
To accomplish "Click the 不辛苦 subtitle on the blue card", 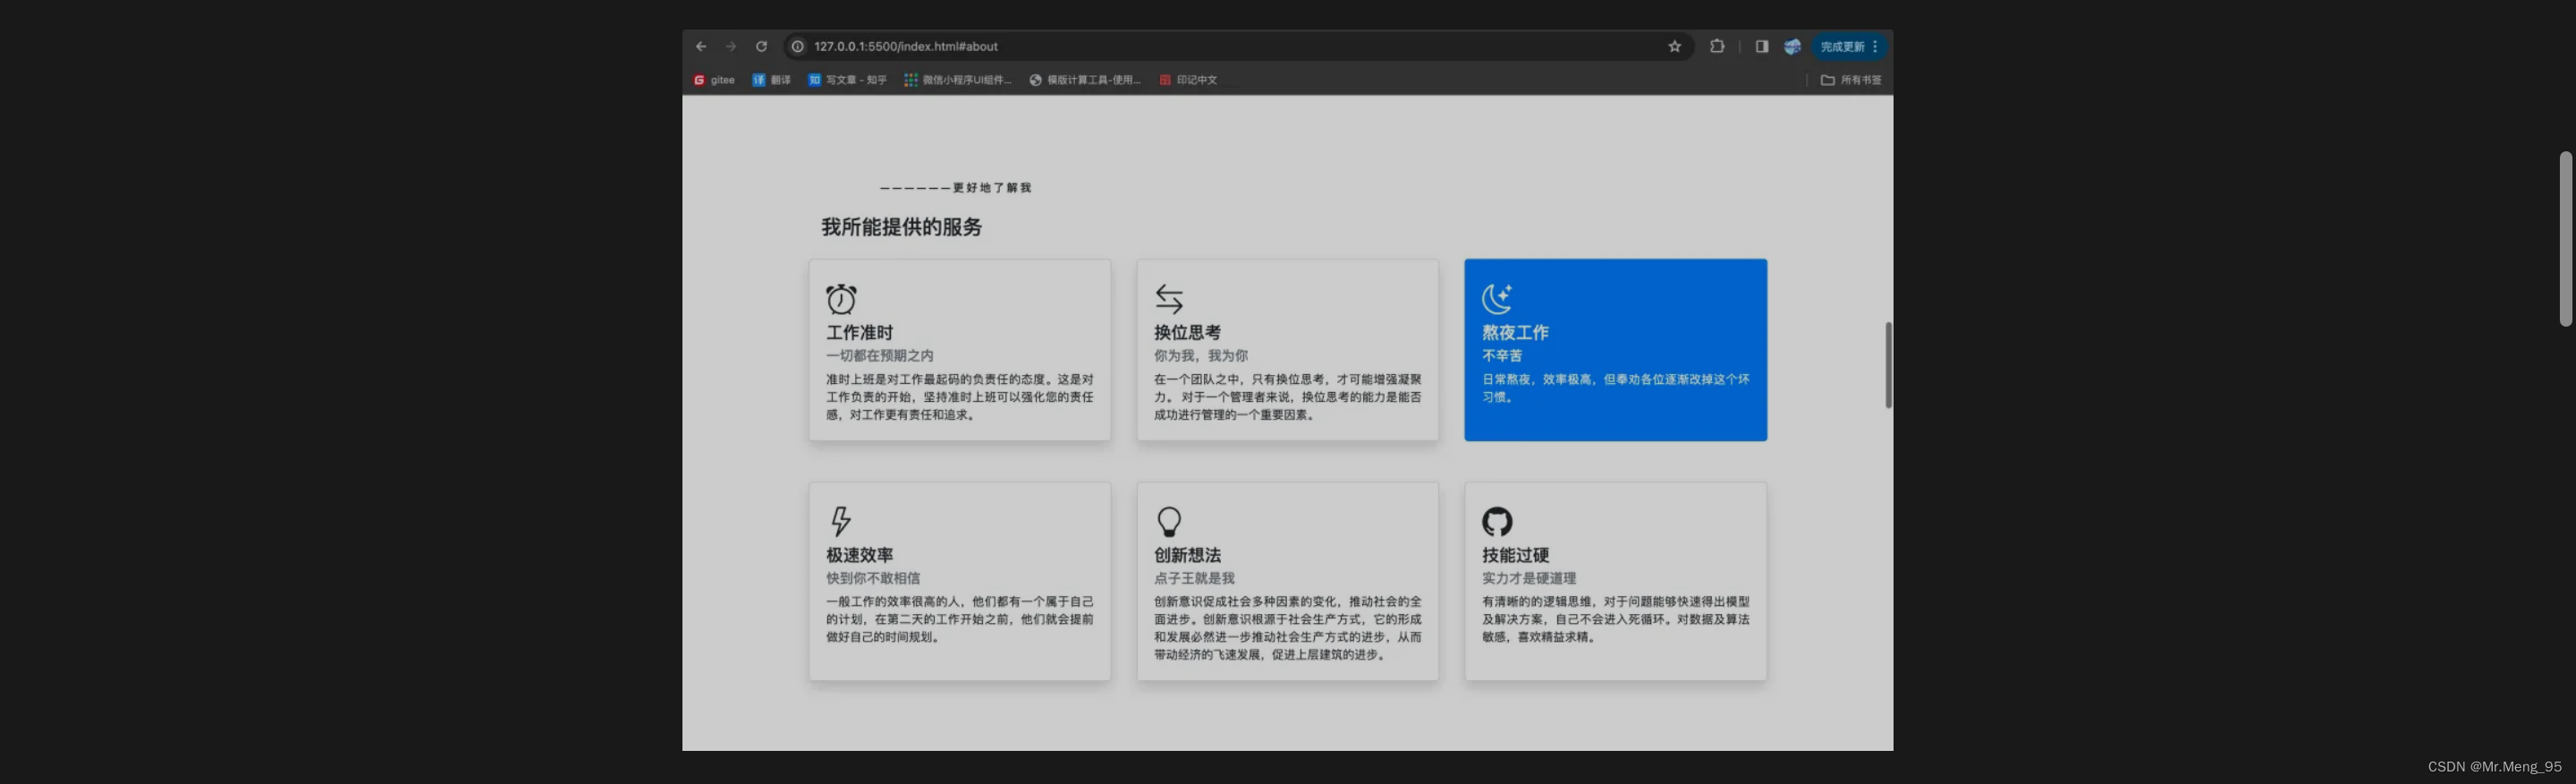I will click(1502, 356).
